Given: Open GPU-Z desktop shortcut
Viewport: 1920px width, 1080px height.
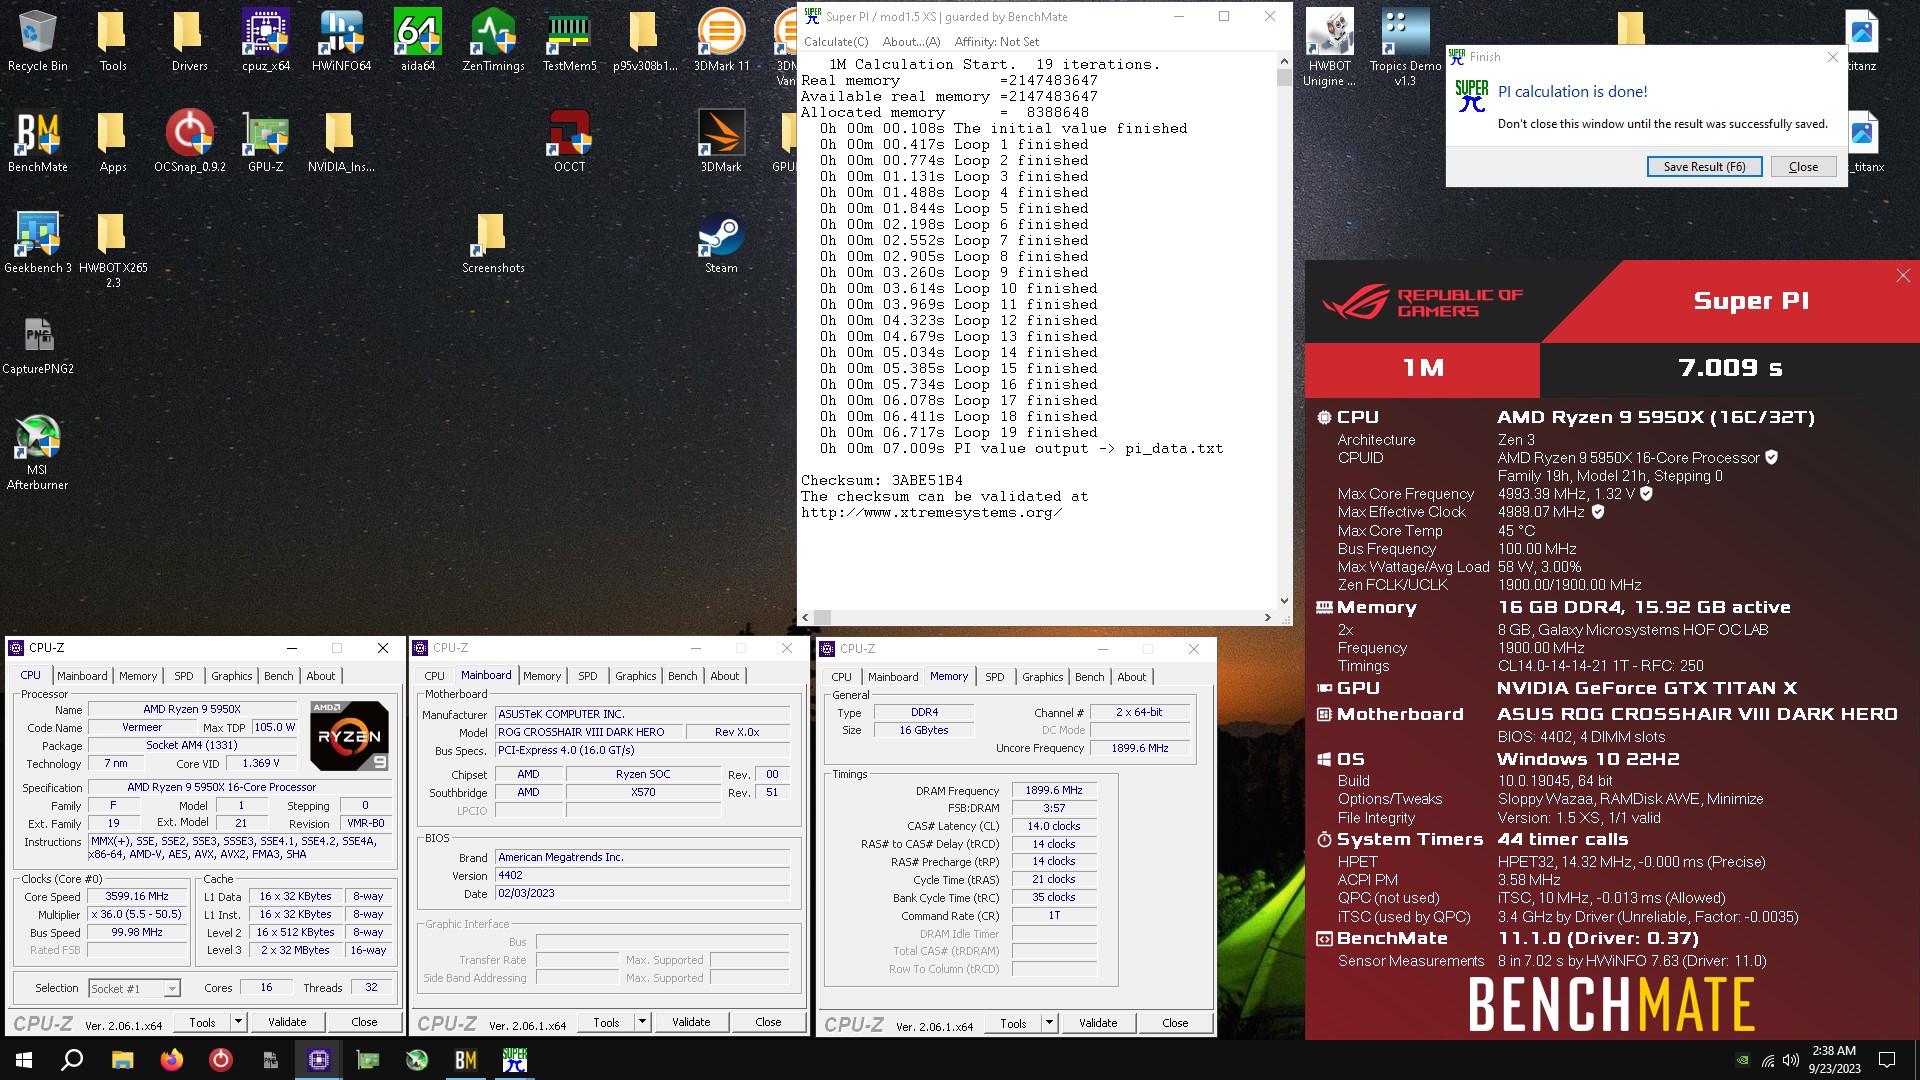Looking at the screenshot, I should pyautogui.click(x=266, y=141).
